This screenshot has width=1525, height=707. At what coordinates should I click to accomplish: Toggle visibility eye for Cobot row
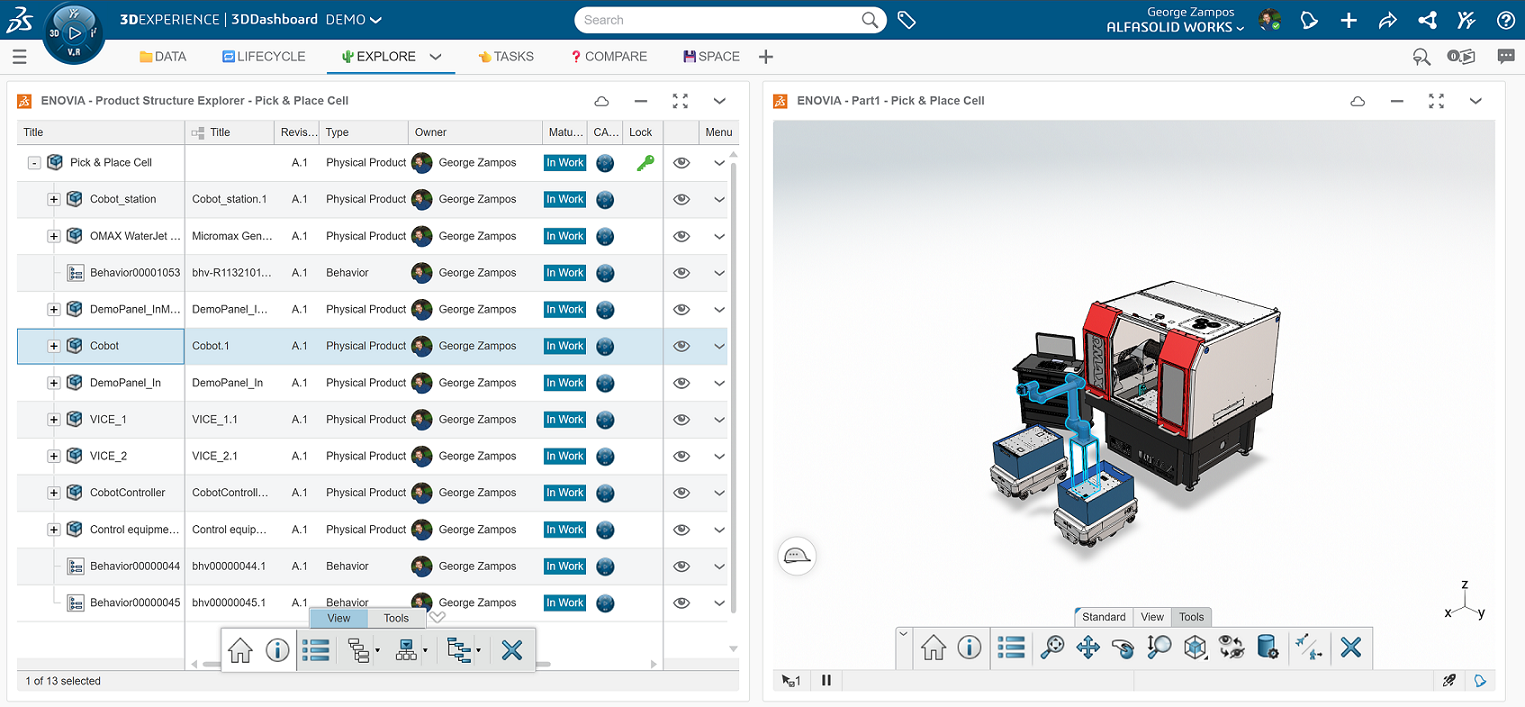[x=682, y=346]
